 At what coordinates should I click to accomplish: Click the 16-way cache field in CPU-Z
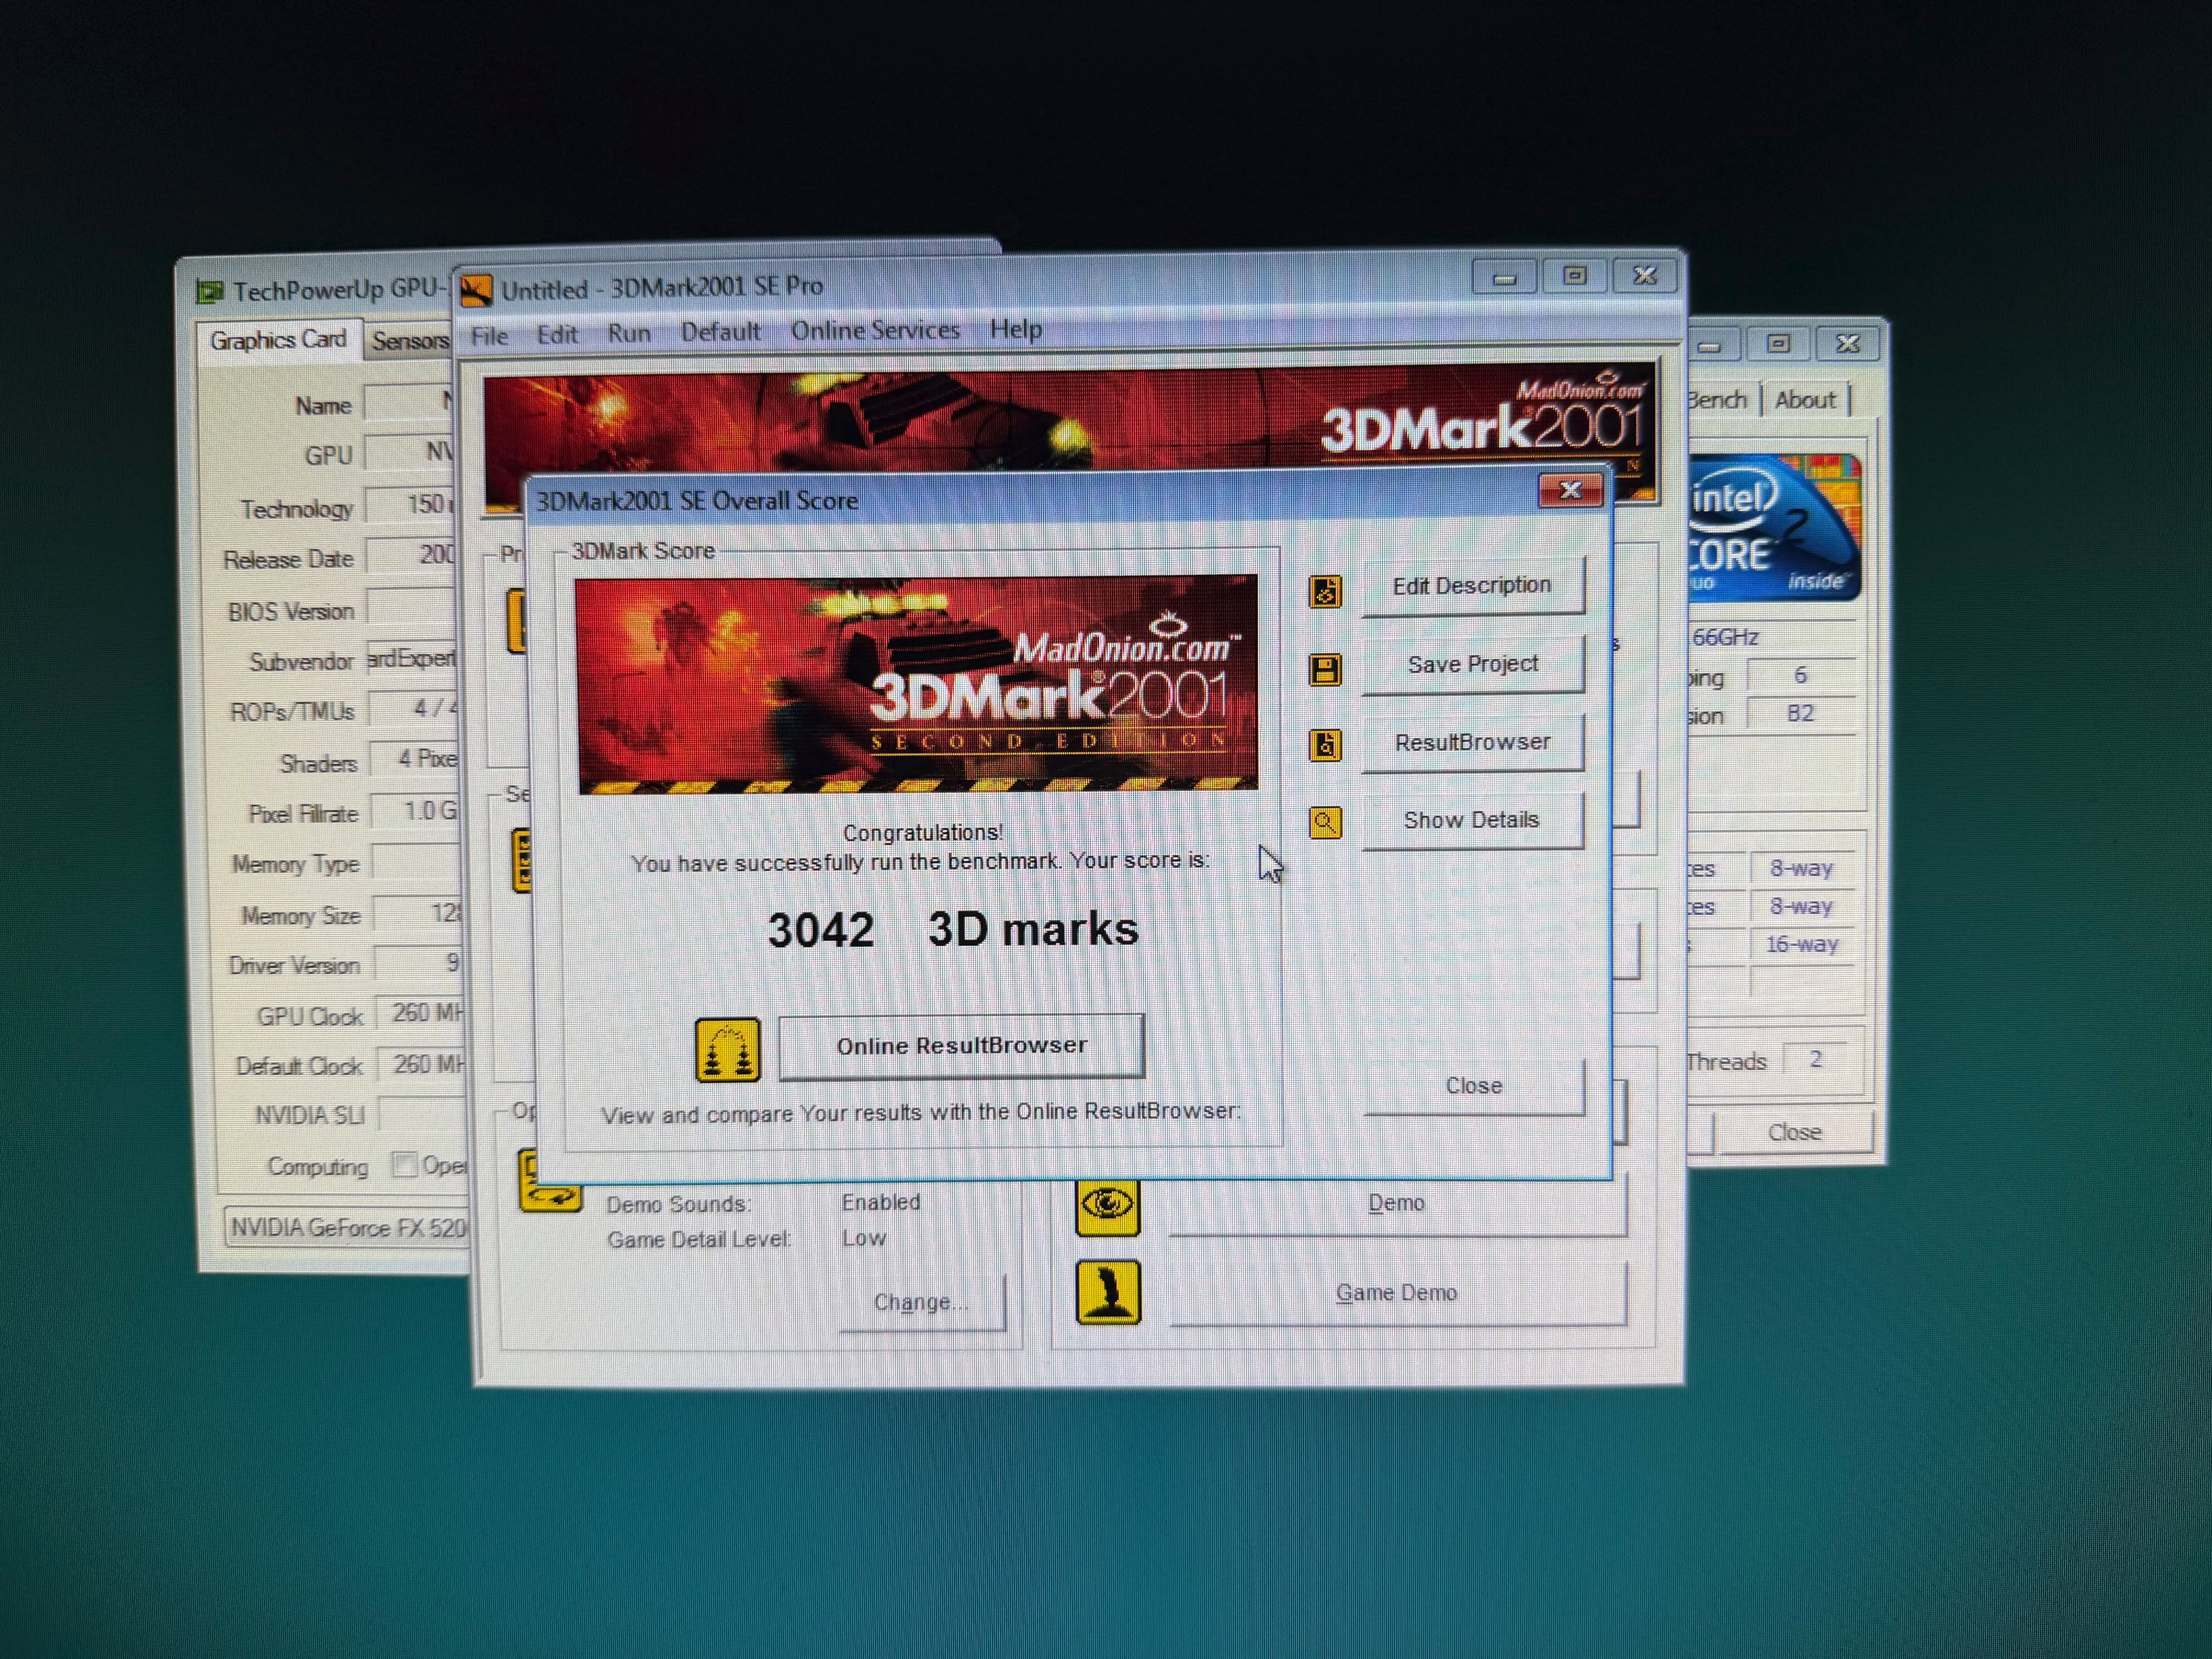point(1802,944)
